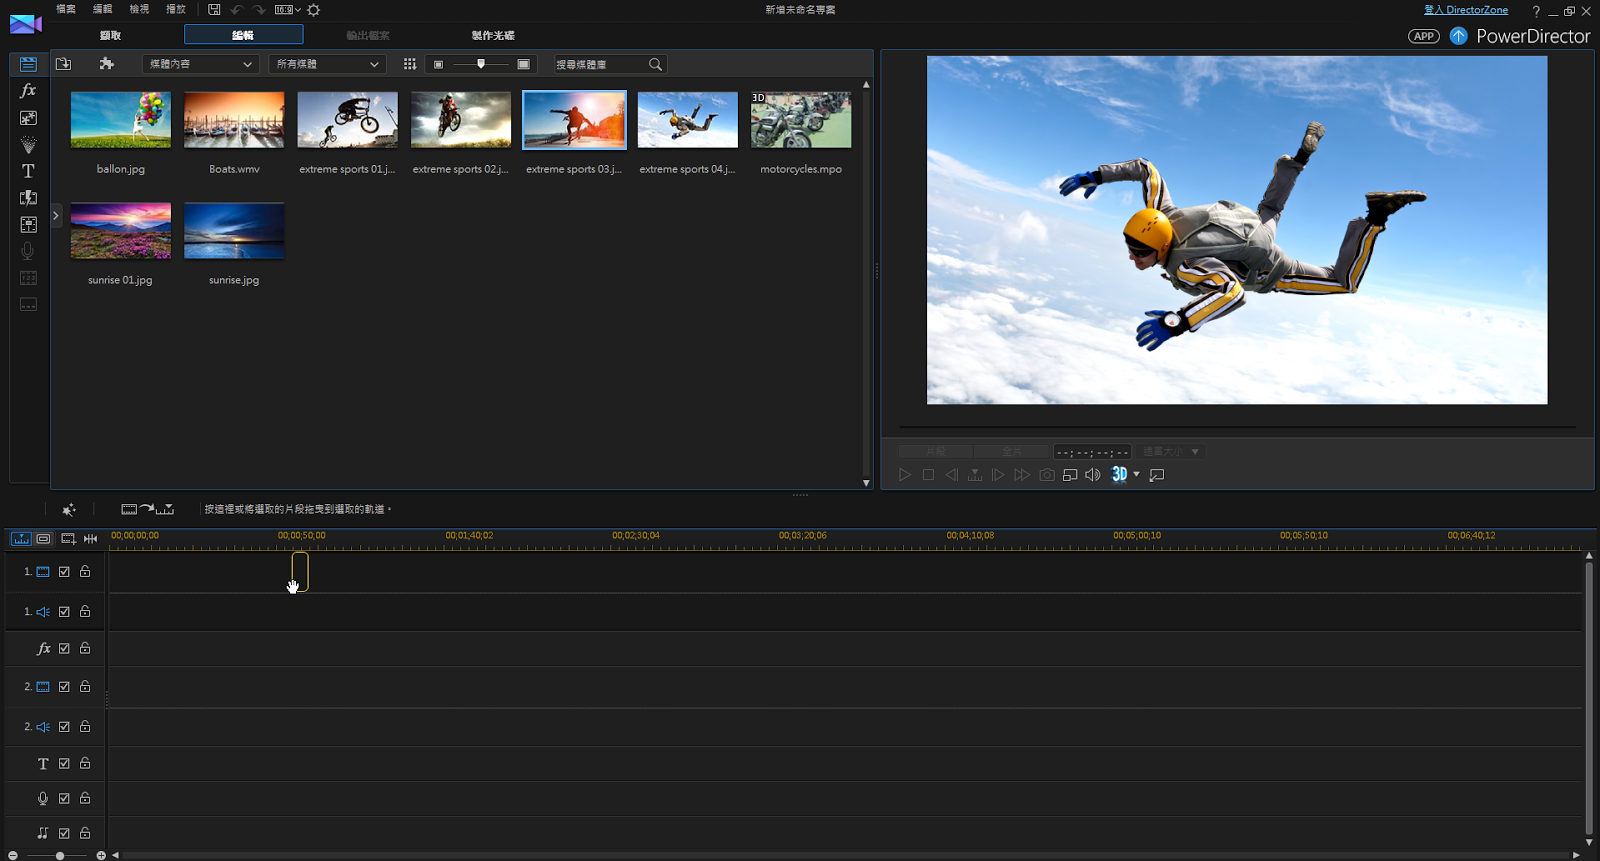Screen dimensions: 1600x861
Task: Toggle the voice track microphone checkbox
Action: click(64, 799)
